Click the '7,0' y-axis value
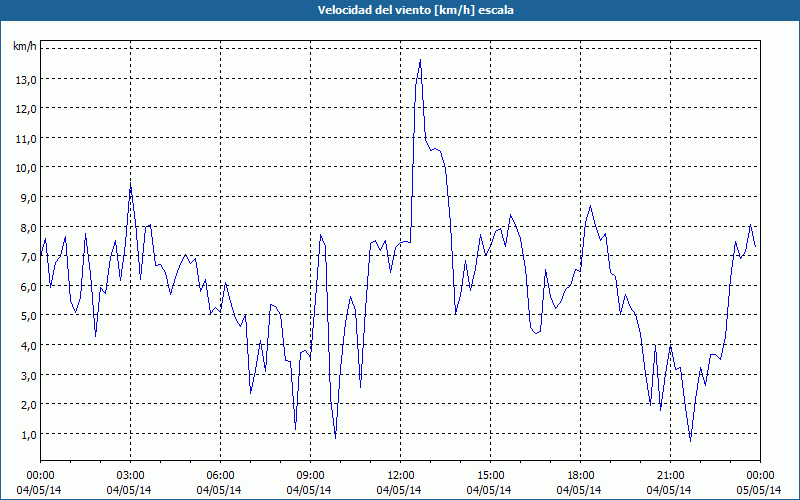The height and width of the screenshot is (500, 800). pyautogui.click(x=27, y=257)
